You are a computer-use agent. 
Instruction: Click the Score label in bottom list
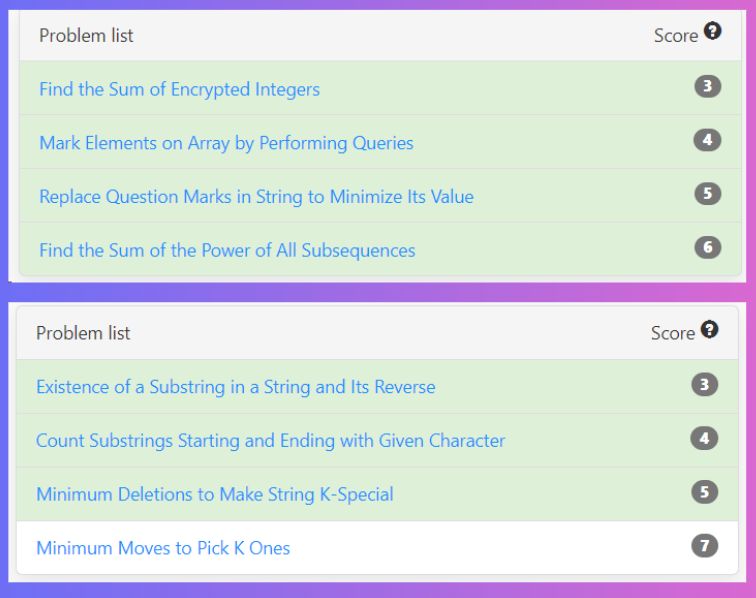(673, 333)
